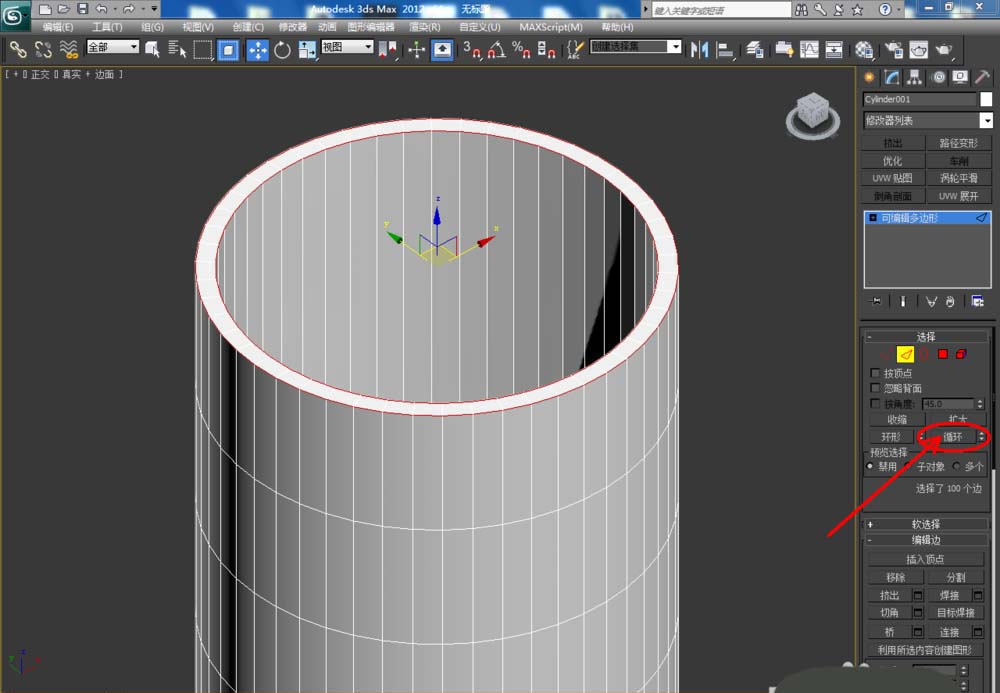1000x693 pixels.
Task: Activate the Rotate tool
Action: pyautogui.click(x=282, y=49)
